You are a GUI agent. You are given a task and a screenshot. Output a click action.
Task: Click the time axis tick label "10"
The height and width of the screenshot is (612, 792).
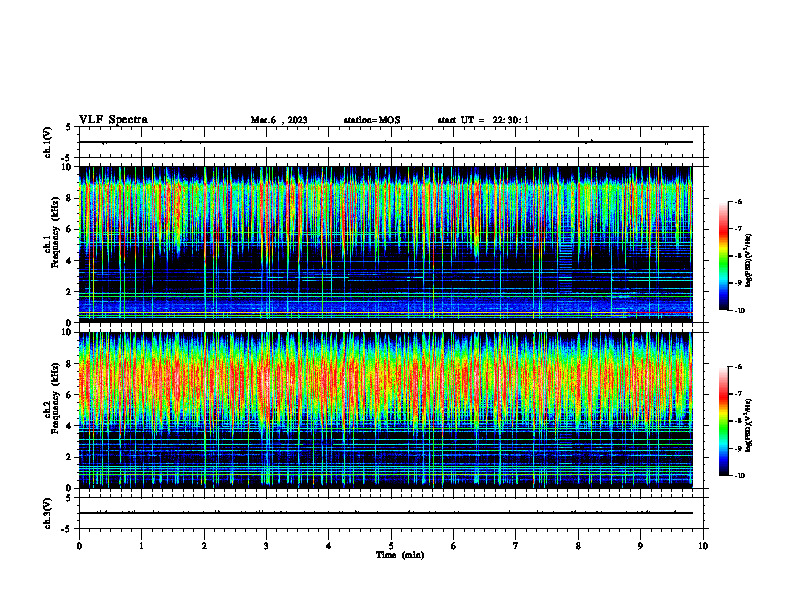703,546
